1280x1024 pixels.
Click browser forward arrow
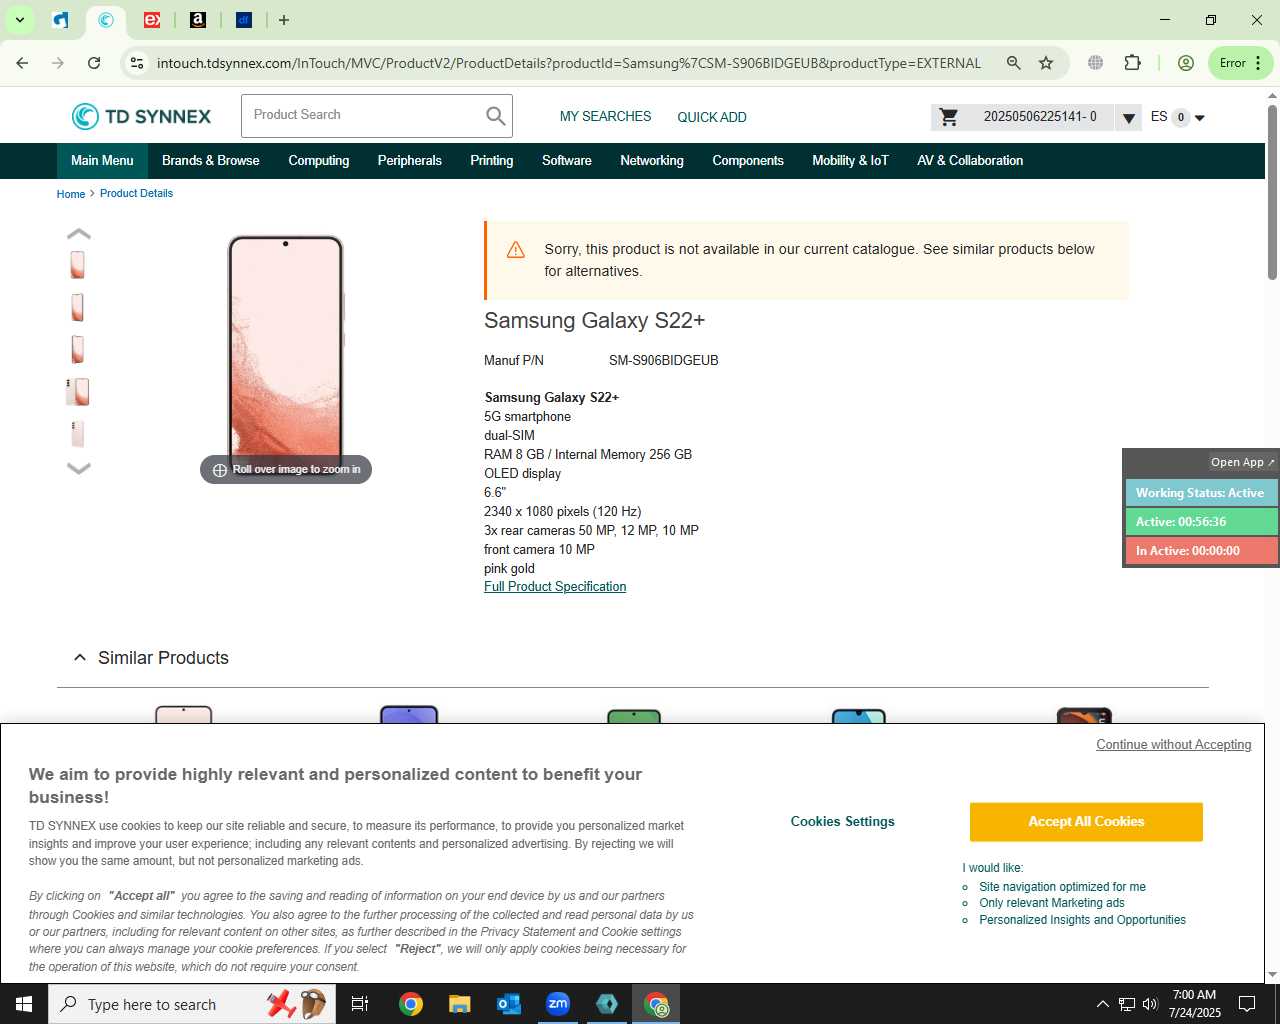[58, 63]
